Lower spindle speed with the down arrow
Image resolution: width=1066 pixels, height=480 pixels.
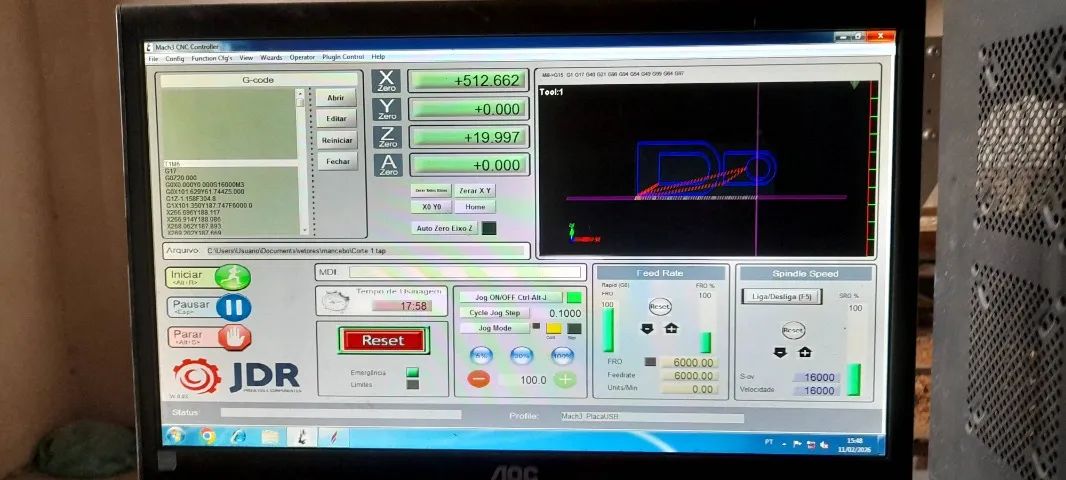[780, 352]
